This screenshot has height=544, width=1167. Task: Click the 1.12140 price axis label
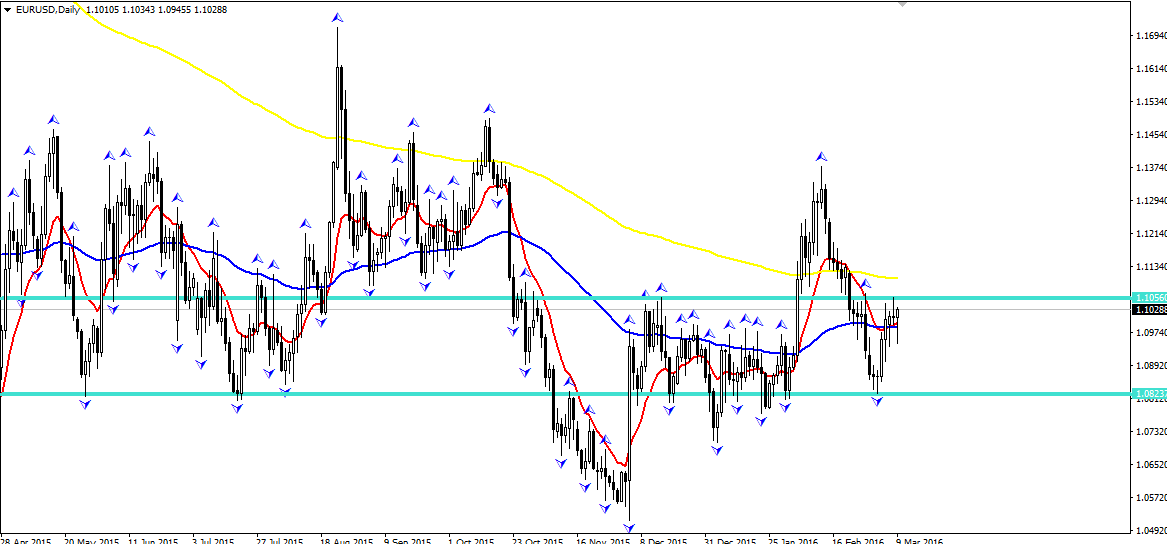[1151, 234]
